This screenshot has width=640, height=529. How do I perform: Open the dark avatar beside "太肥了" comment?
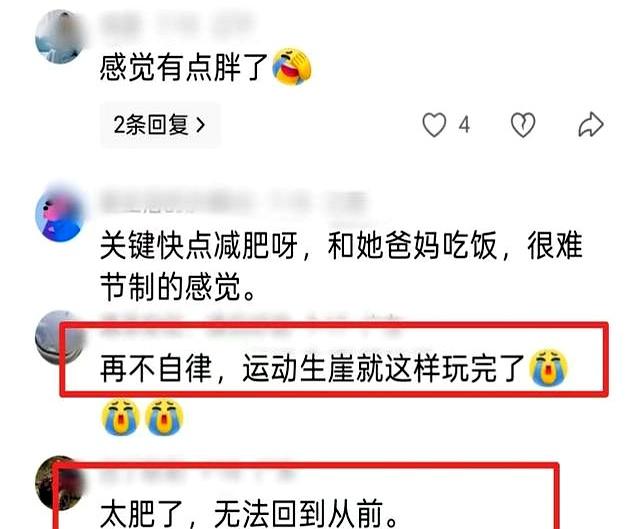coord(60,483)
